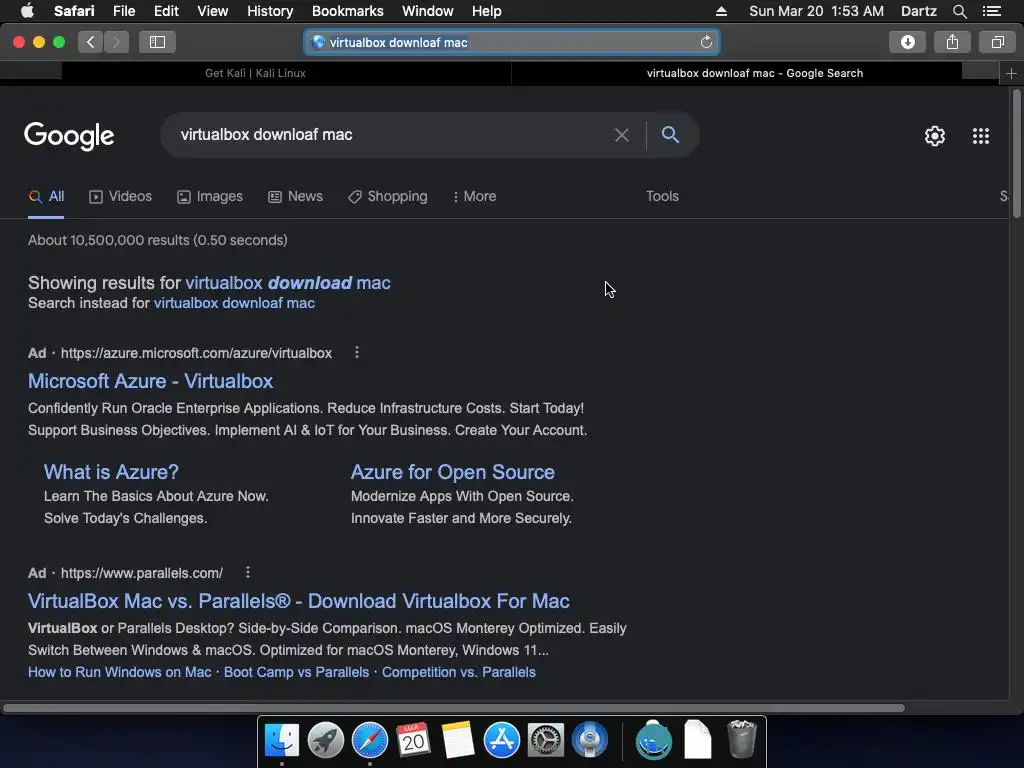This screenshot has height=768, width=1024.
Task: Select the News search filter
Action: (296, 197)
